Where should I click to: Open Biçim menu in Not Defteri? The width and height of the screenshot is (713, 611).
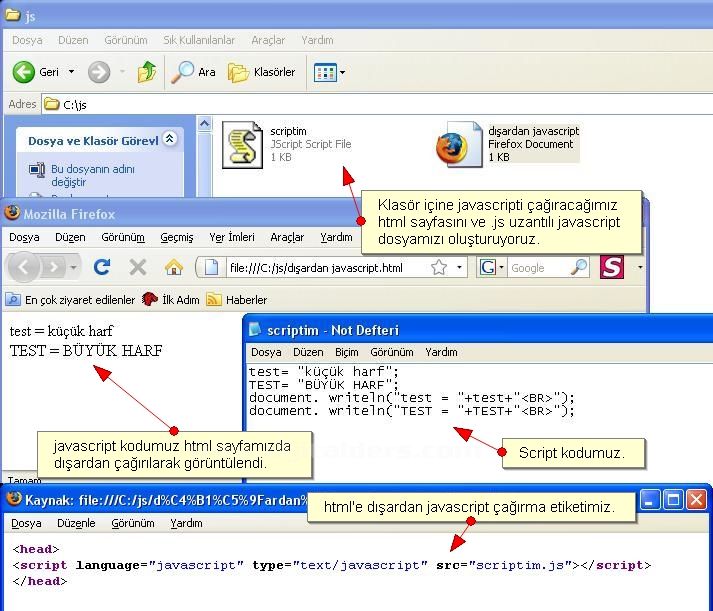(346, 352)
